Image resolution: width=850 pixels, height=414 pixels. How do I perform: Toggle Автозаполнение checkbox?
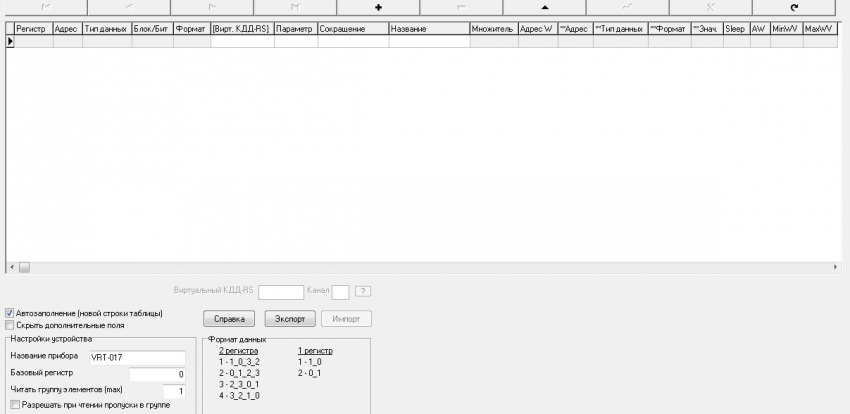(10, 313)
